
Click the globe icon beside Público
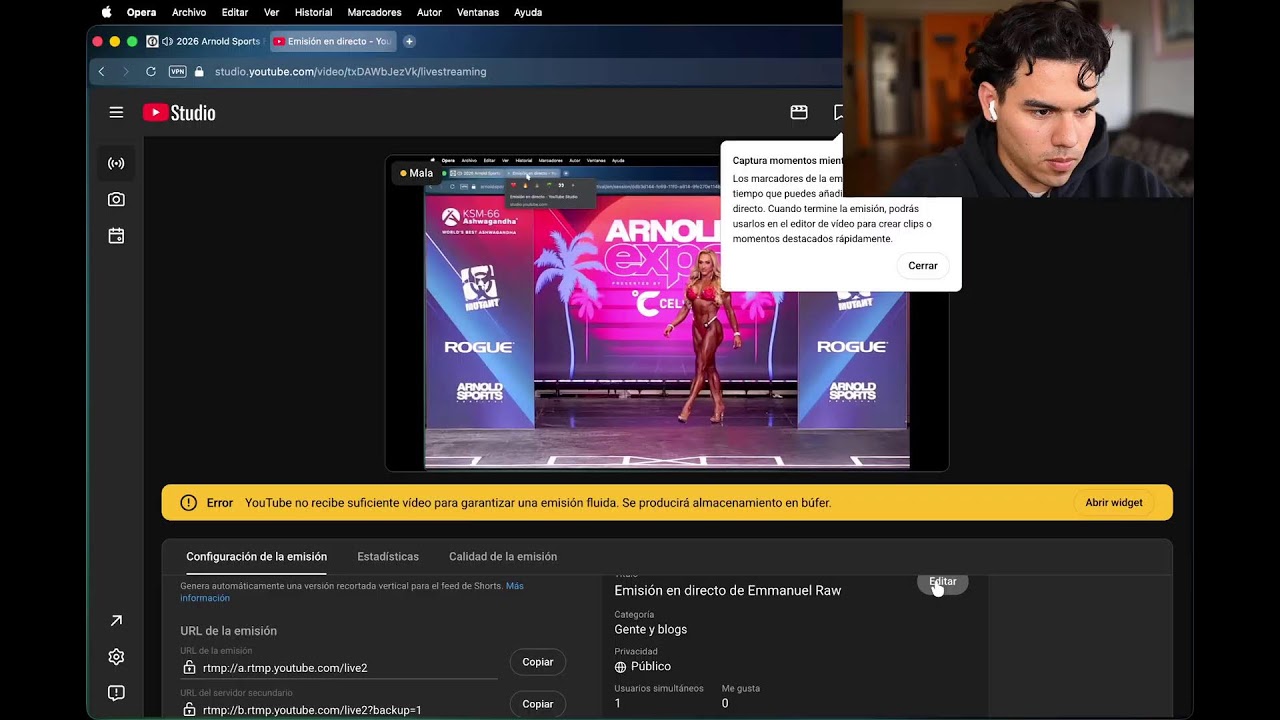point(620,667)
